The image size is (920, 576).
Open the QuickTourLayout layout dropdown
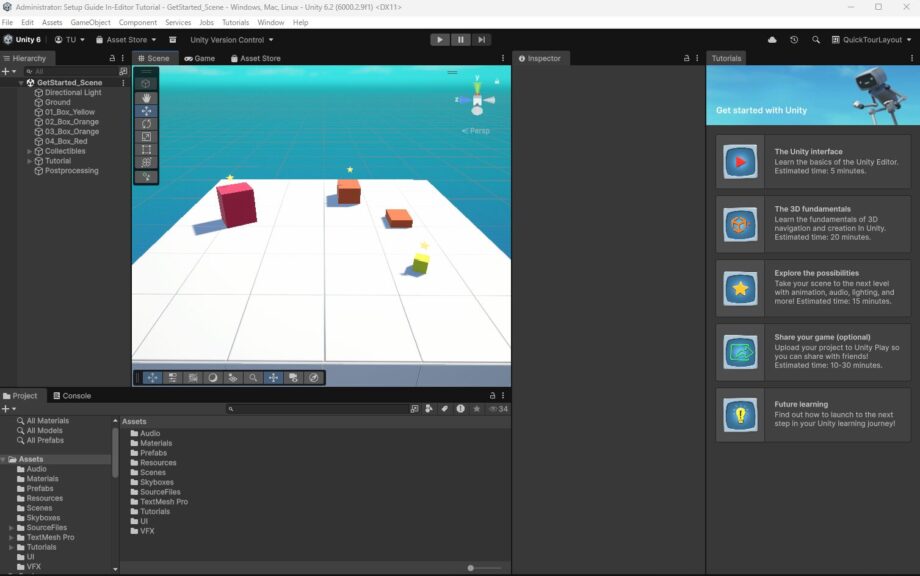tap(872, 40)
